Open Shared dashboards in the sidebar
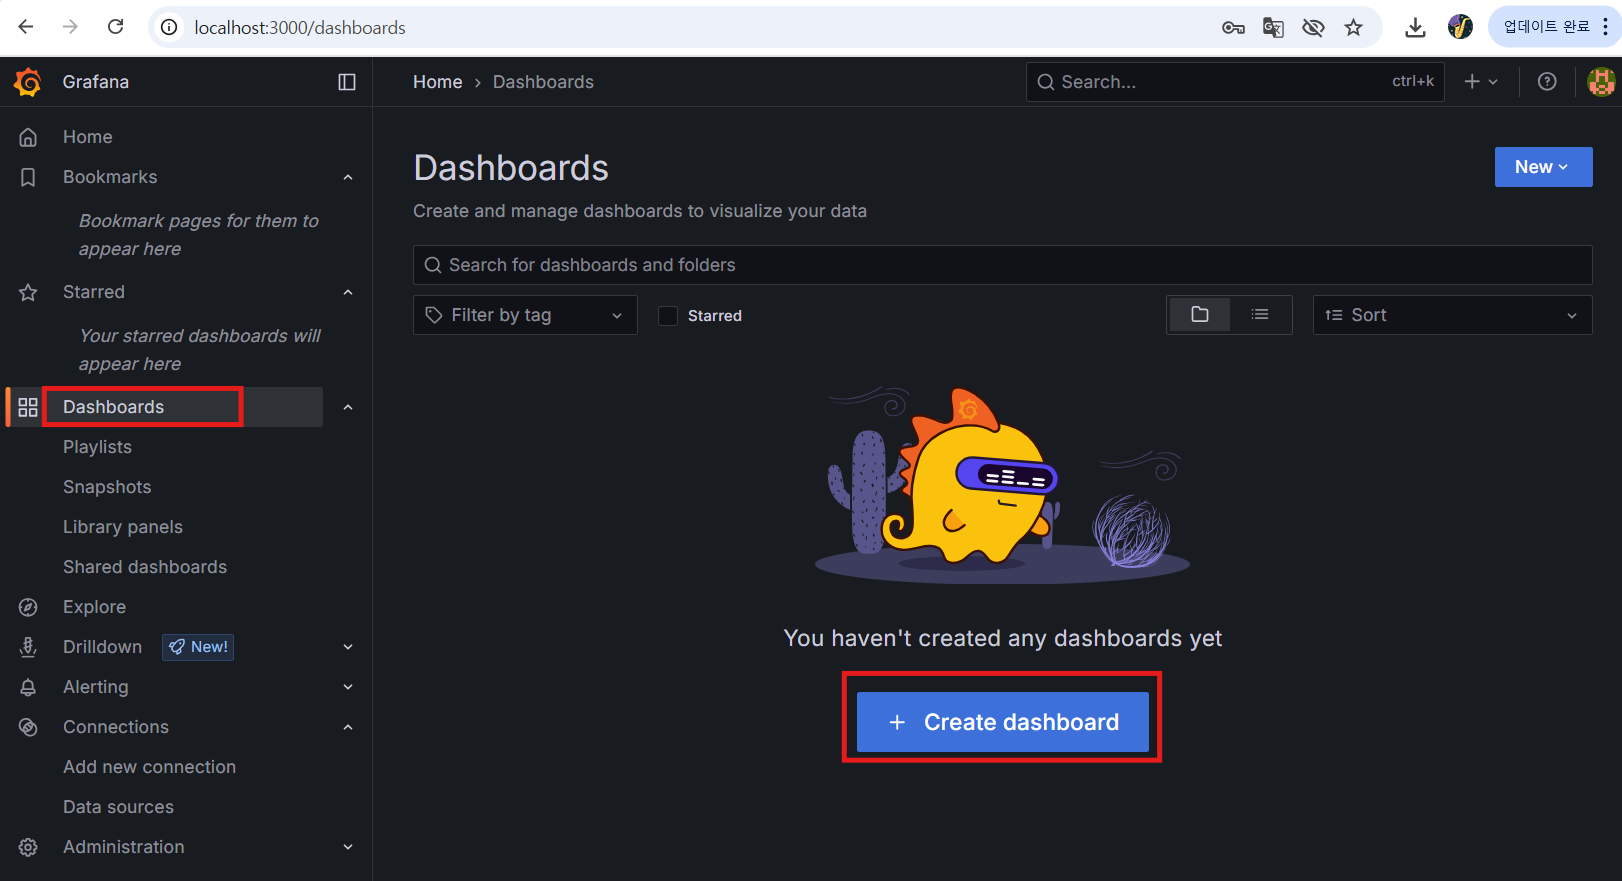Image resolution: width=1622 pixels, height=881 pixels. (145, 567)
